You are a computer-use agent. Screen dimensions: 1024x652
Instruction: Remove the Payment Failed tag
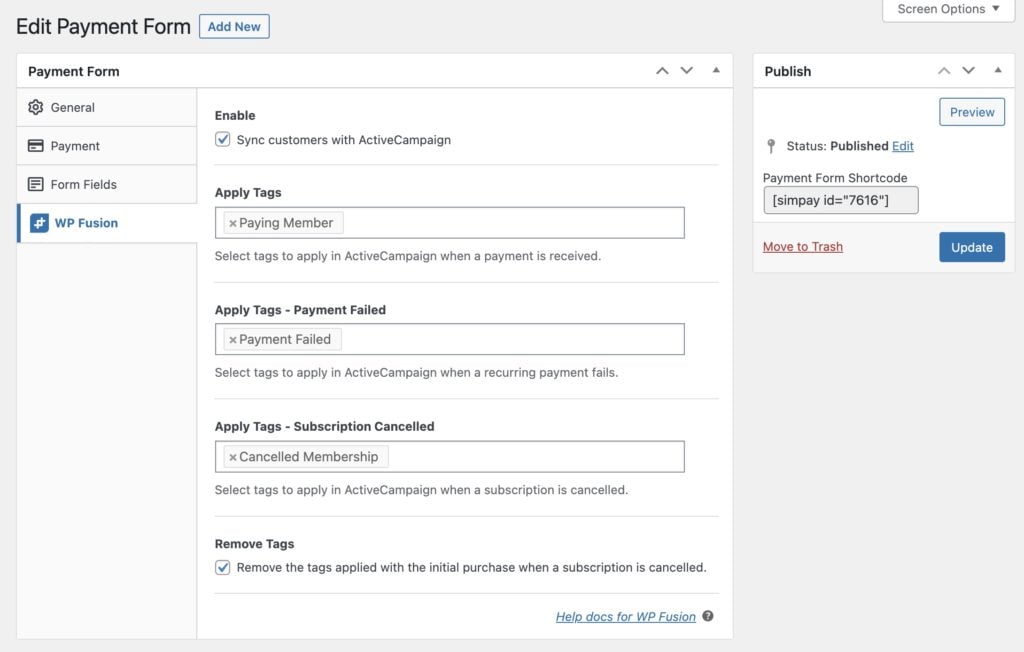pyautogui.click(x=232, y=340)
